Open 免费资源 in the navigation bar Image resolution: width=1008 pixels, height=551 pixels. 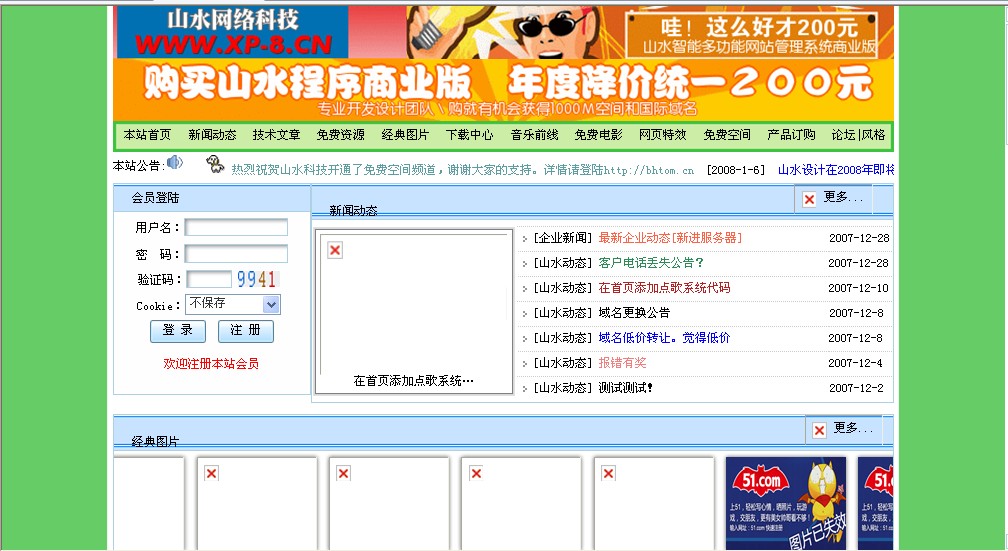pos(341,134)
